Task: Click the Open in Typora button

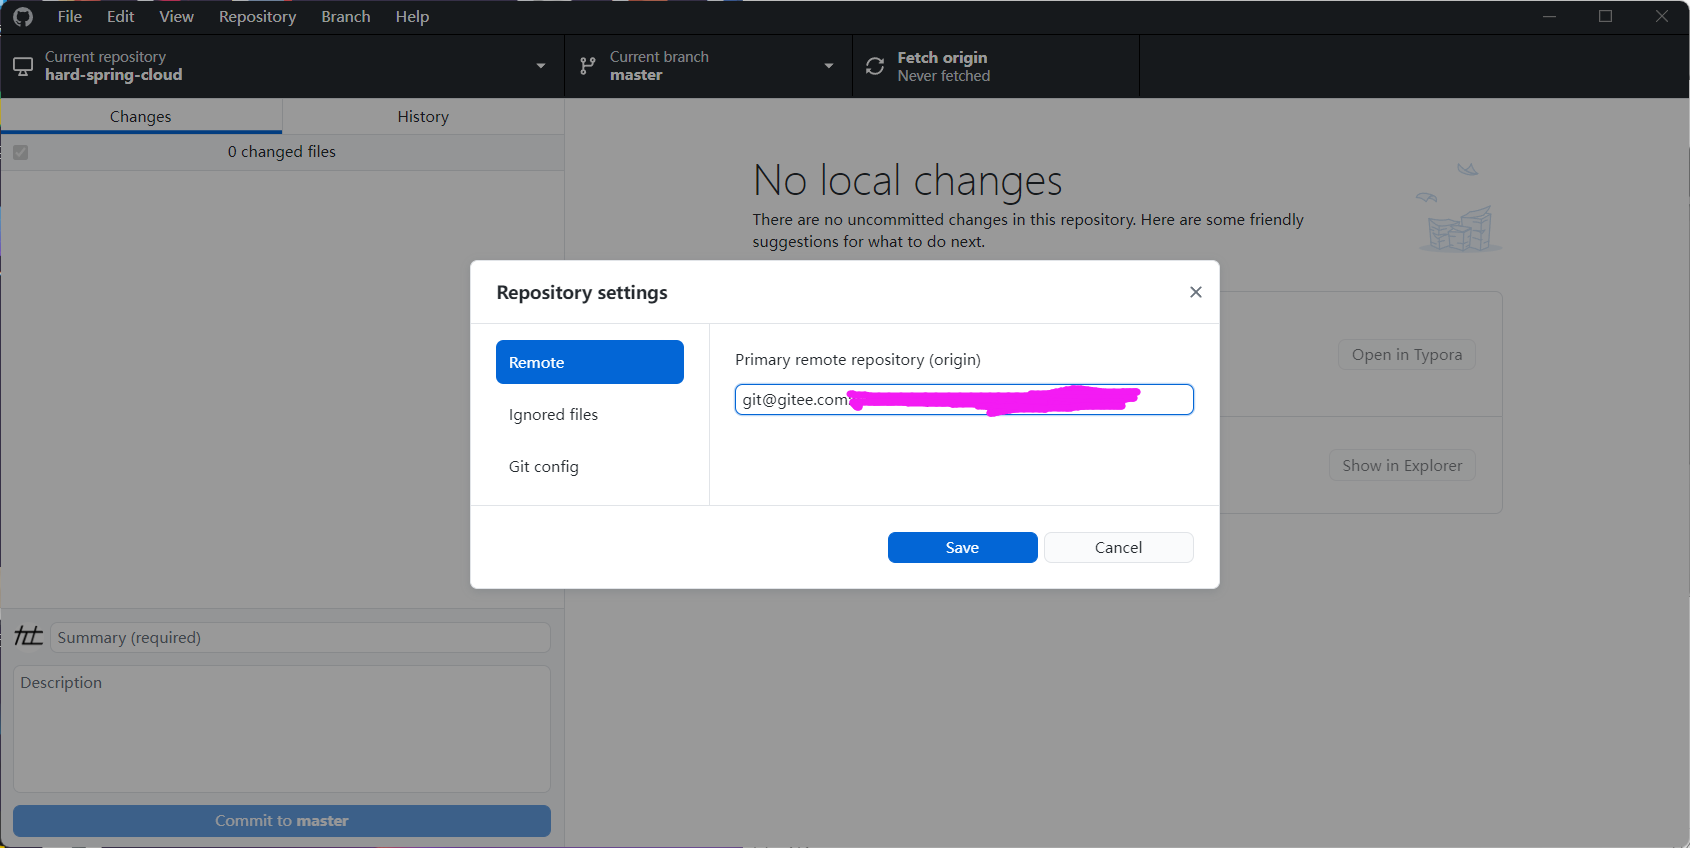Action: (x=1406, y=354)
